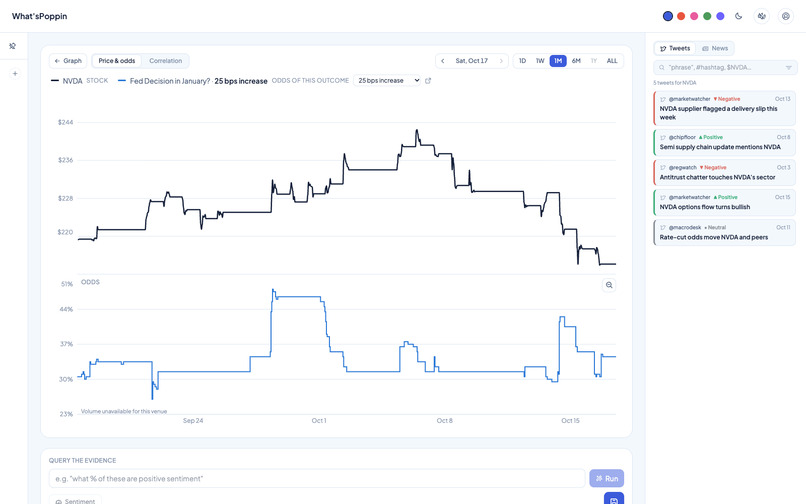Image resolution: width=806 pixels, height=504 pixels.
Task: Click the What'sPoppin logo
Action: pyautogui.click(x=40, y=16)
